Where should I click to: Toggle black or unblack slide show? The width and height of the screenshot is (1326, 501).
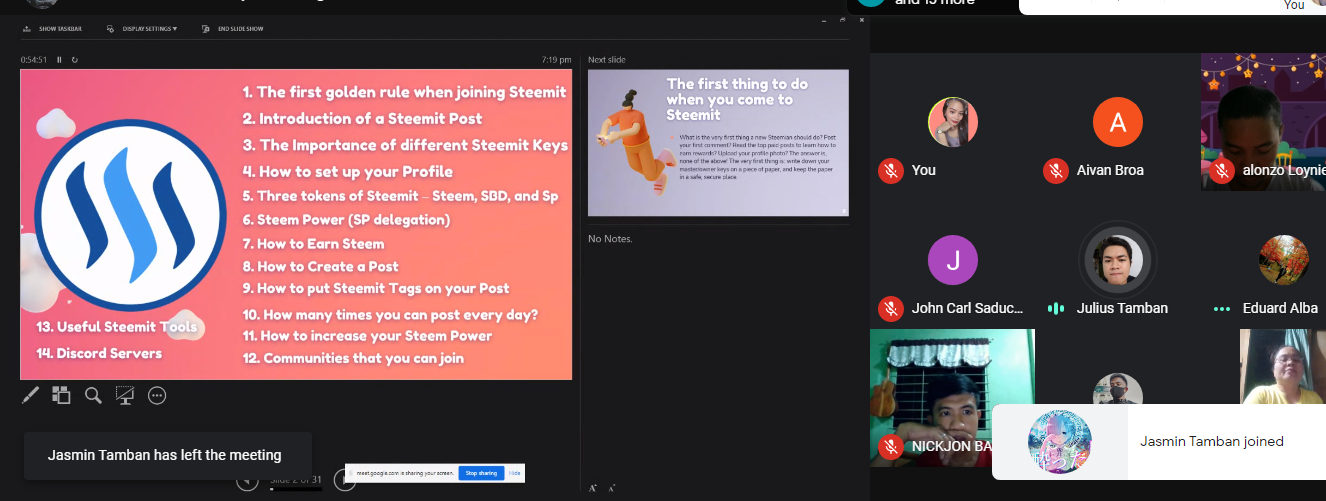click(x=125, y=395)
